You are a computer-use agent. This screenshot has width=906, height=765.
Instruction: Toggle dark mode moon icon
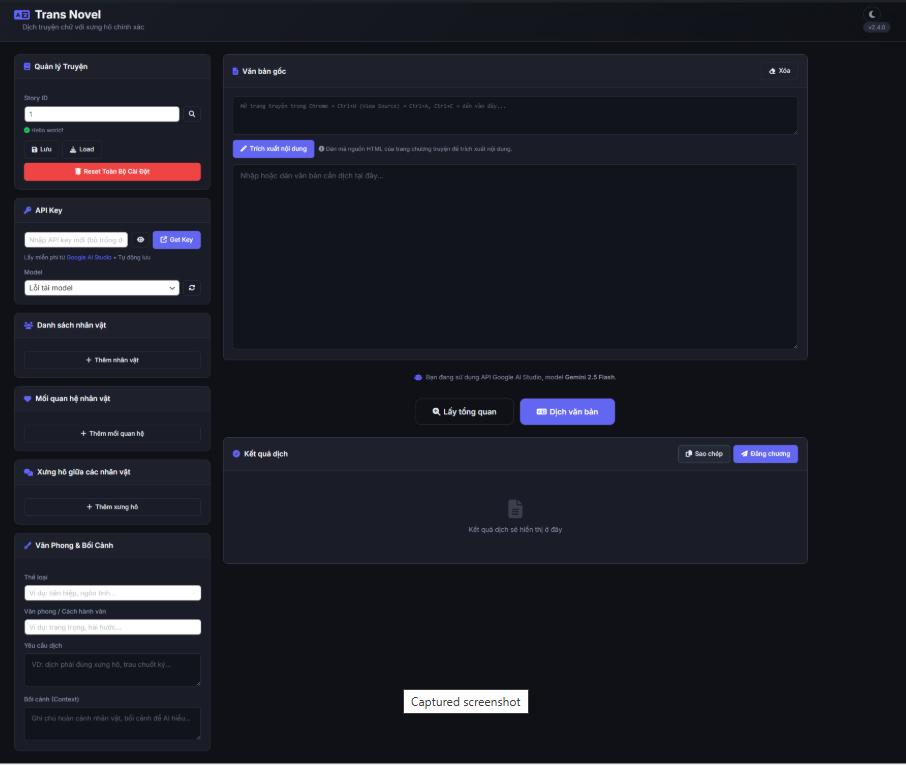pos(873,14)
